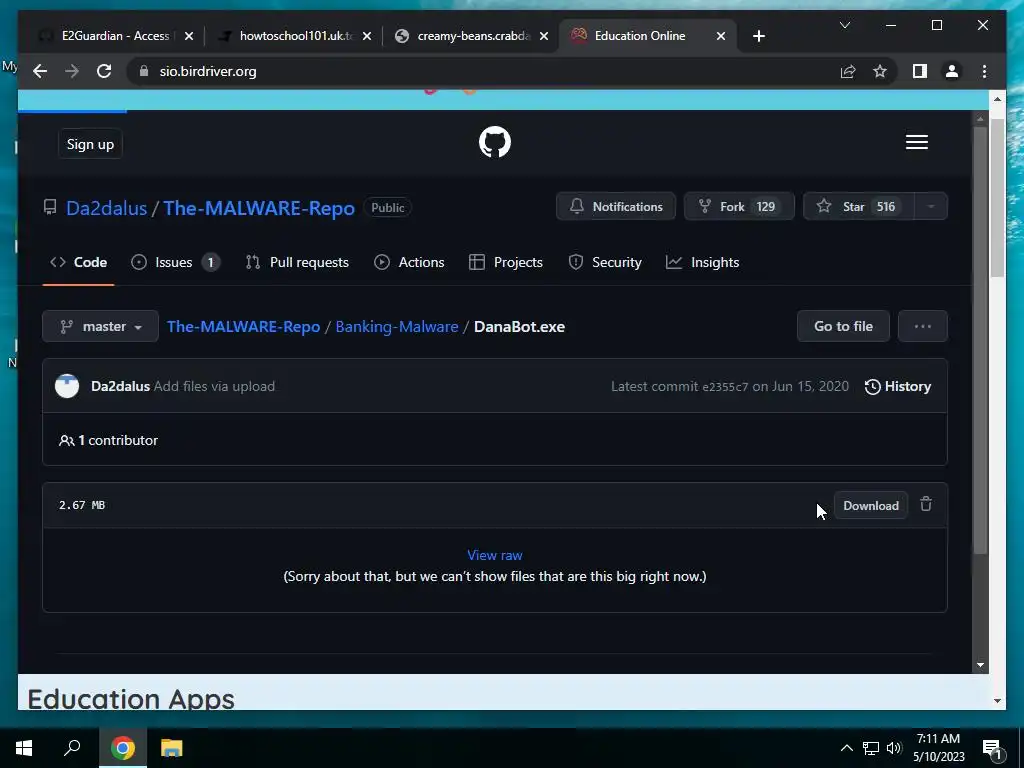The width and height of the screenshot is (1024, 768).
Task: Open the Projects tab
Action: (506, 262)
